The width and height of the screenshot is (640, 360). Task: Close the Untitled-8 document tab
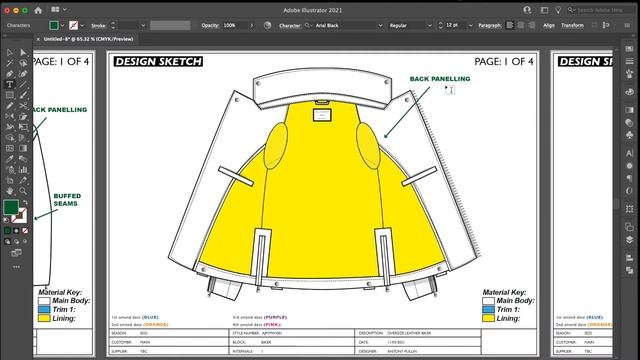click(x=38, y=39)
